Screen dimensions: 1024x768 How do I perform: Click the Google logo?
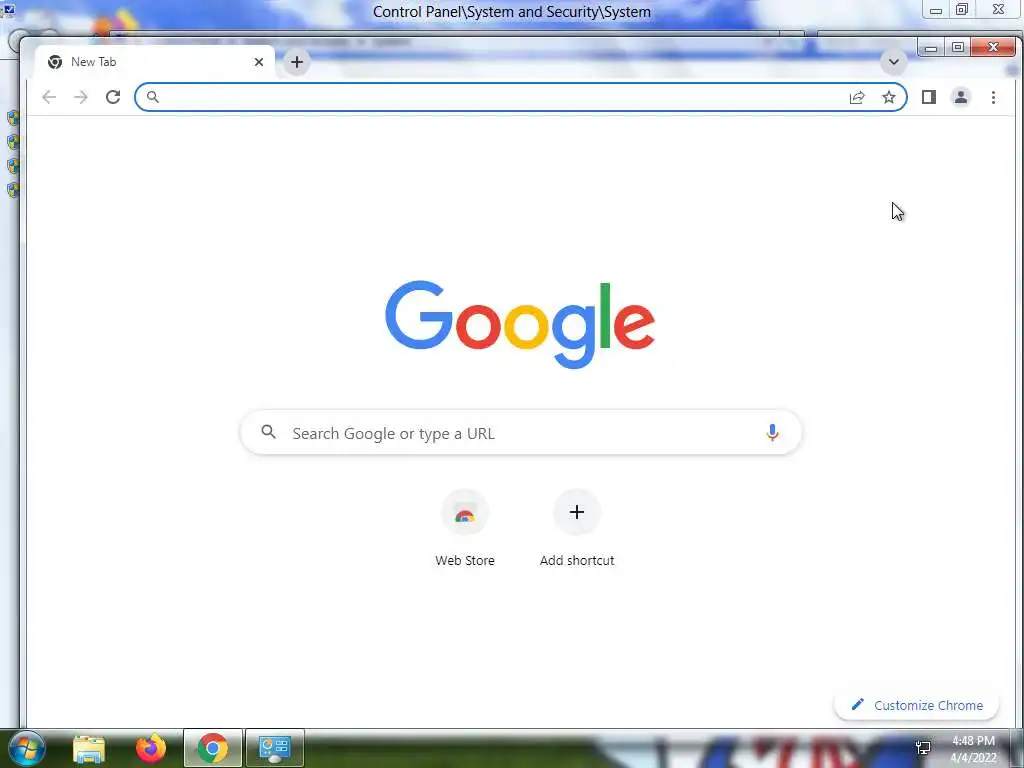[520, 324]
